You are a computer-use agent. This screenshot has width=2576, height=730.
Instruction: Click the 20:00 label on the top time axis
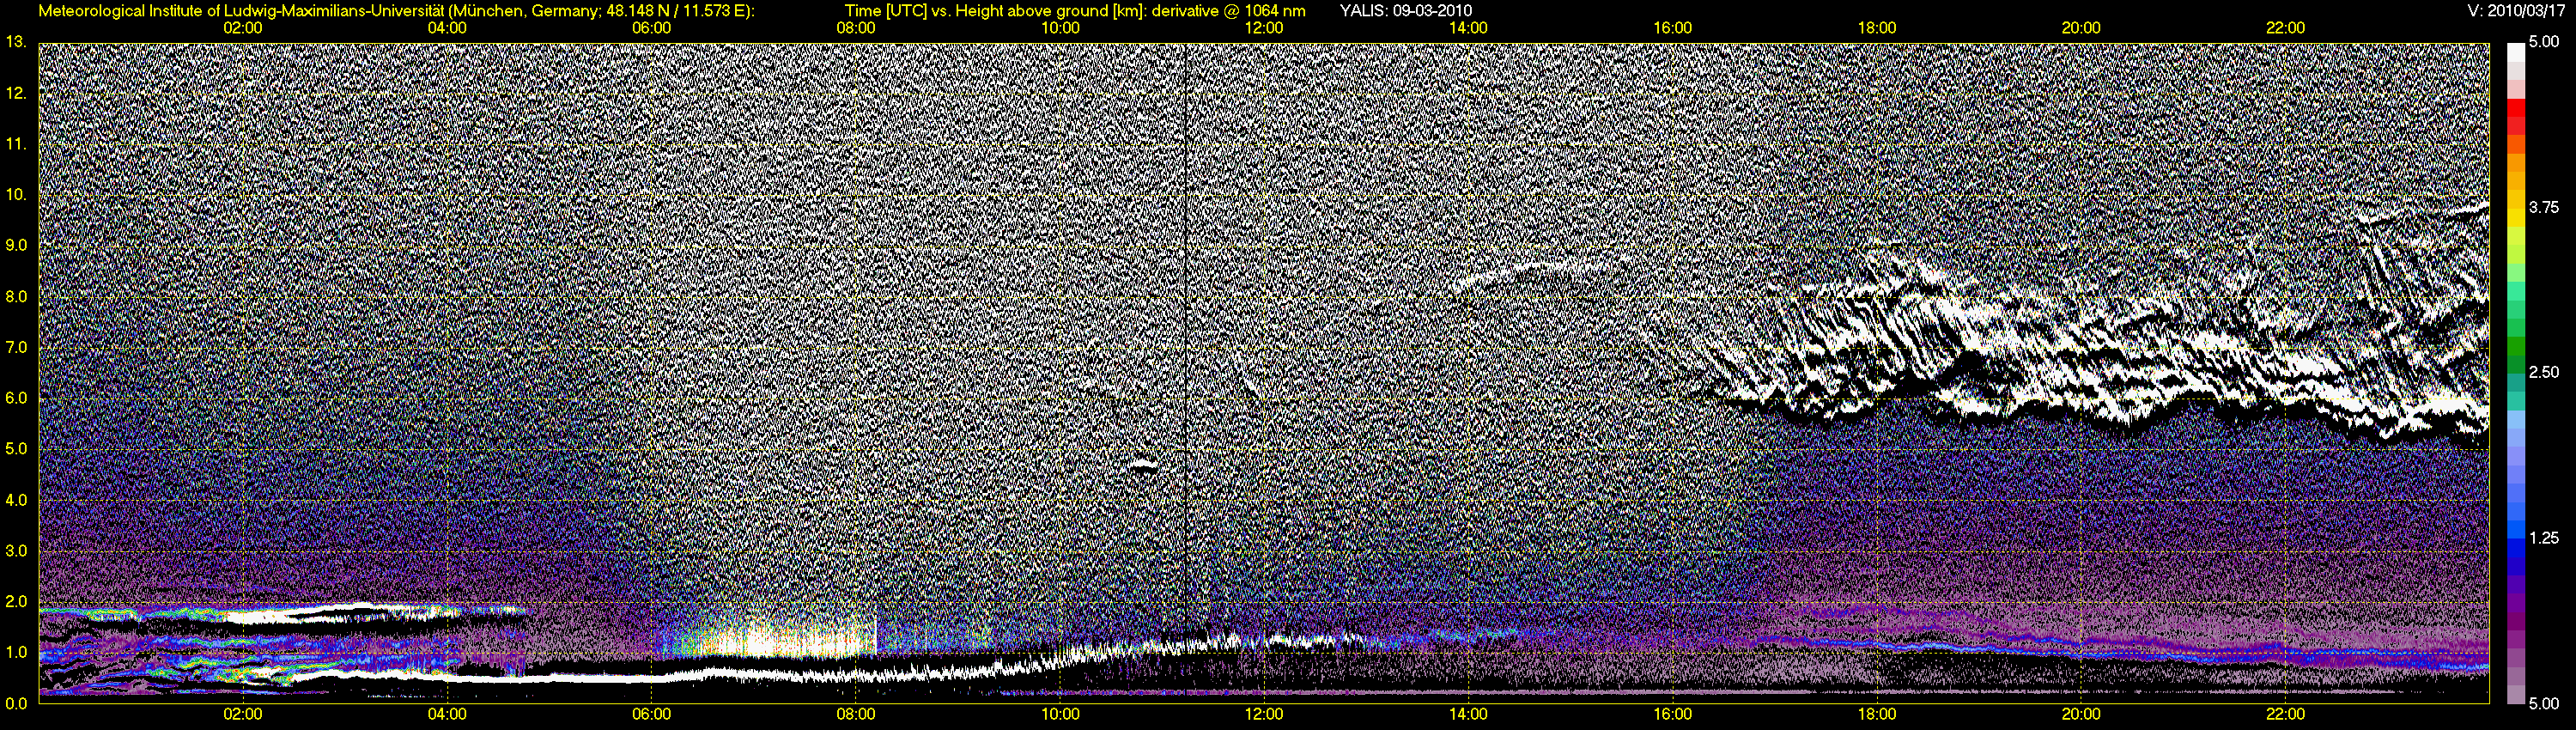(x=2081, y=28)
